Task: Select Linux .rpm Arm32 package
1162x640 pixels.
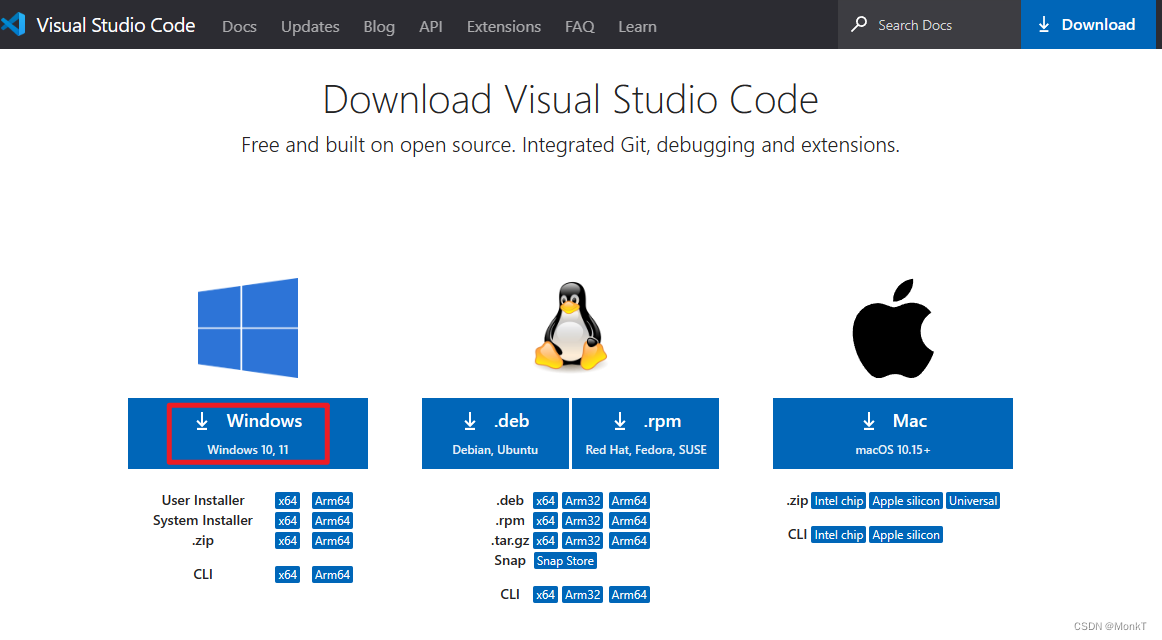Action: point(582,521)
